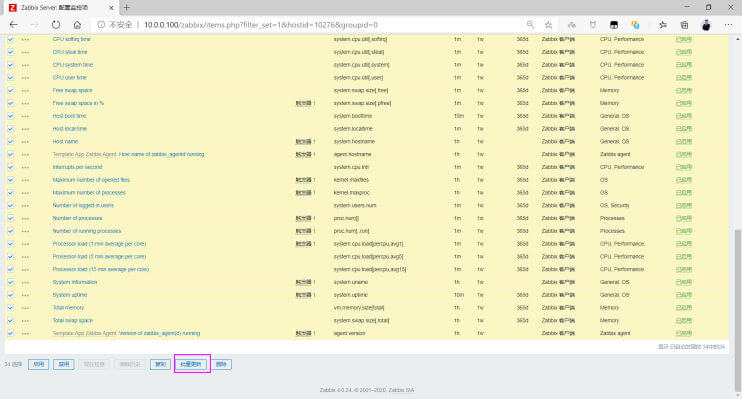Go back to the previous page
Image resolution: width=742 pixels, height=399 pixels.
point(13,25)
